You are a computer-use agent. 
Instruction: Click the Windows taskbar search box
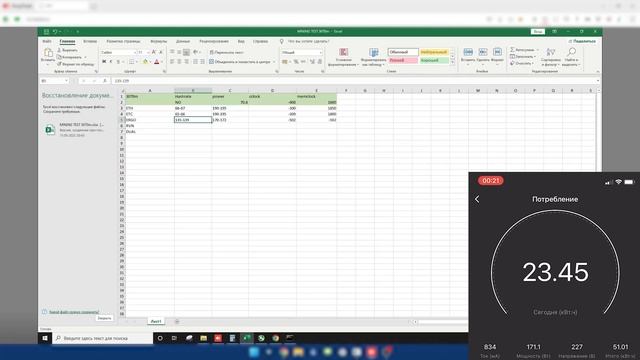(x=102, y=338)
